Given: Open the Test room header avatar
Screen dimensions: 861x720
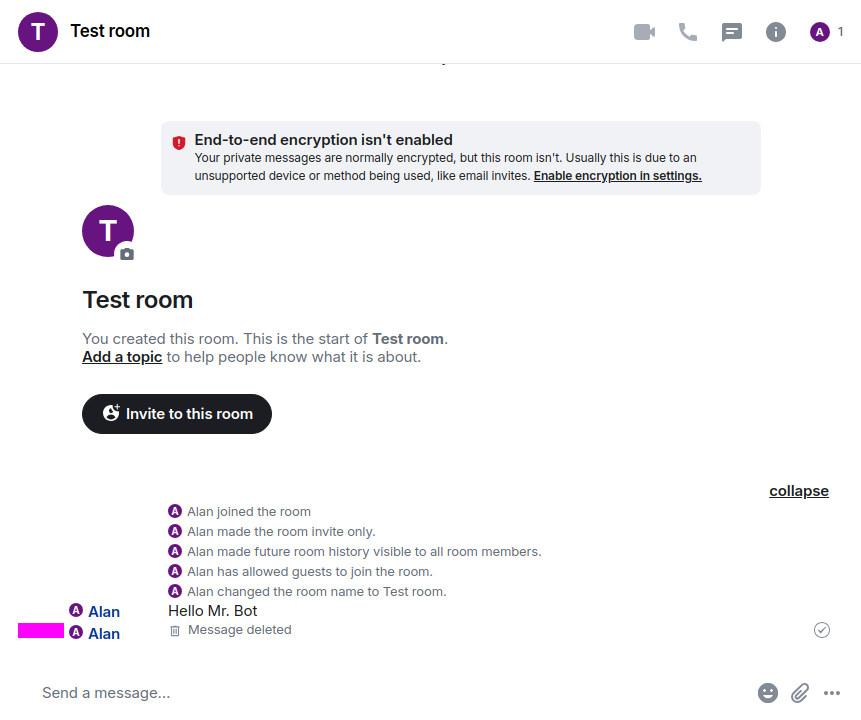Looking at the screenshot, I should tap(38, 32).
